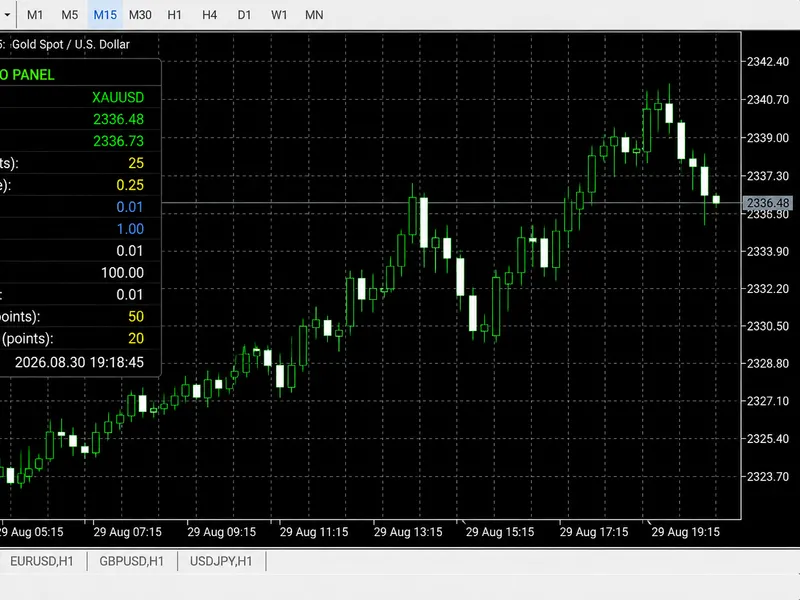Switch chart to M5 timeframe
Image resolution: width=800 pixels, height=600 pixels.
tap(69, 15)
